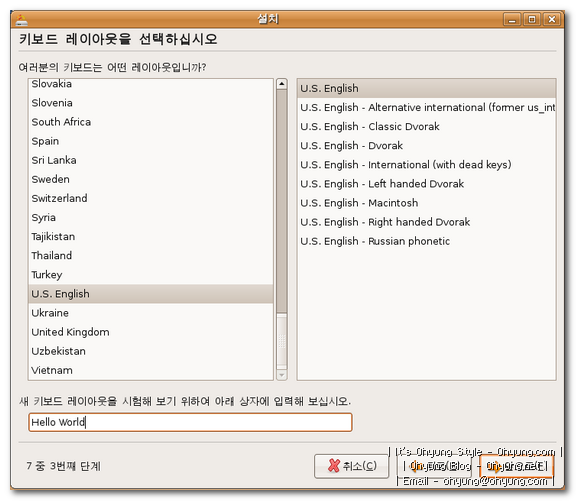Click the installer icon in title bar
The image size is (576, 501).
pyautogui.click(x=22, y=20)
